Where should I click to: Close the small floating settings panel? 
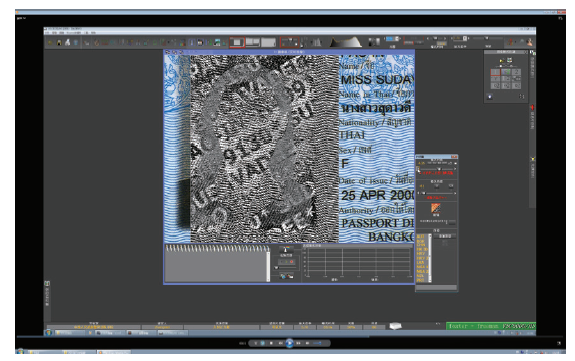(x=454, y=157)
